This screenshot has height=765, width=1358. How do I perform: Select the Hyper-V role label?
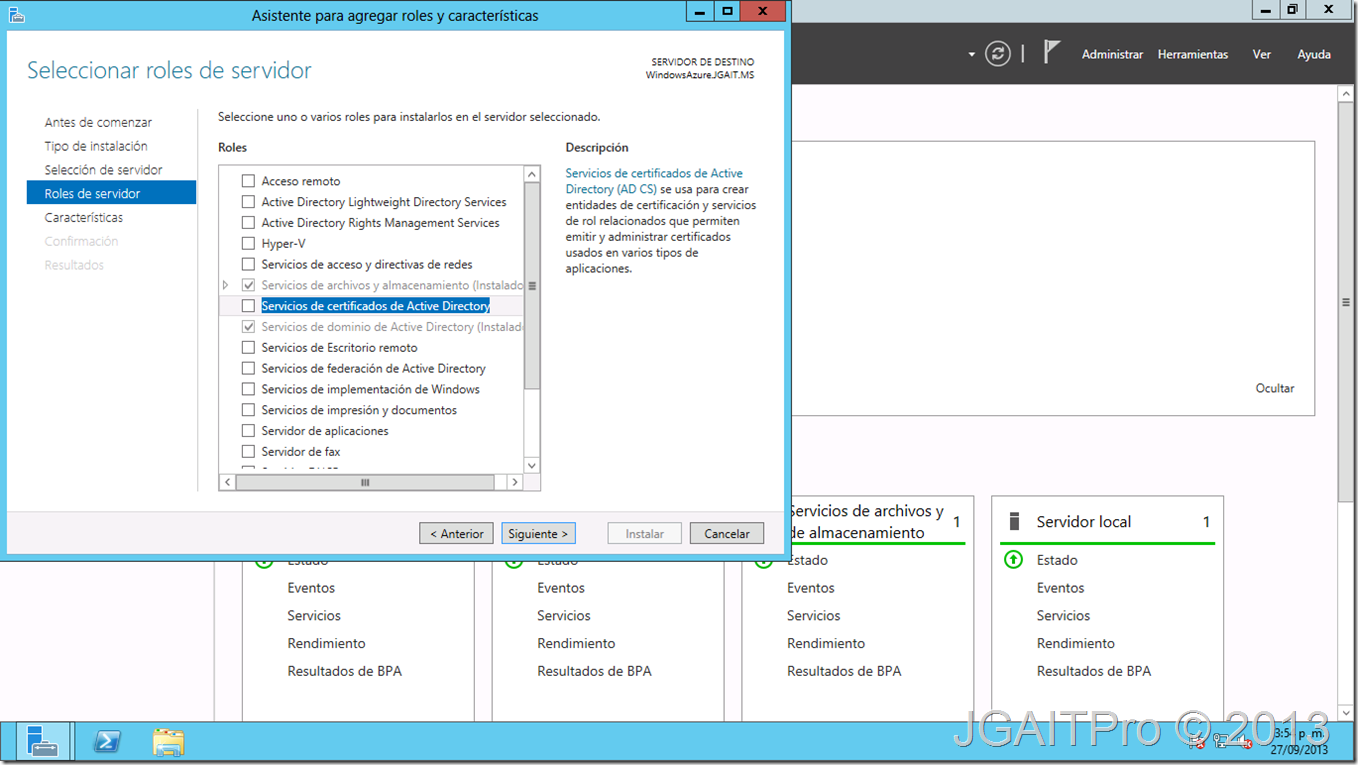pyautogui.click(x=283, y=243)
